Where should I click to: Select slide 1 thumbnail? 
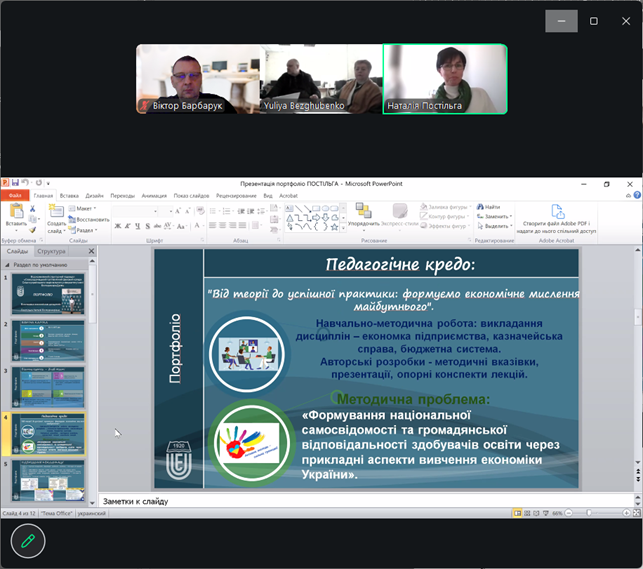click(x=48, y=294)
